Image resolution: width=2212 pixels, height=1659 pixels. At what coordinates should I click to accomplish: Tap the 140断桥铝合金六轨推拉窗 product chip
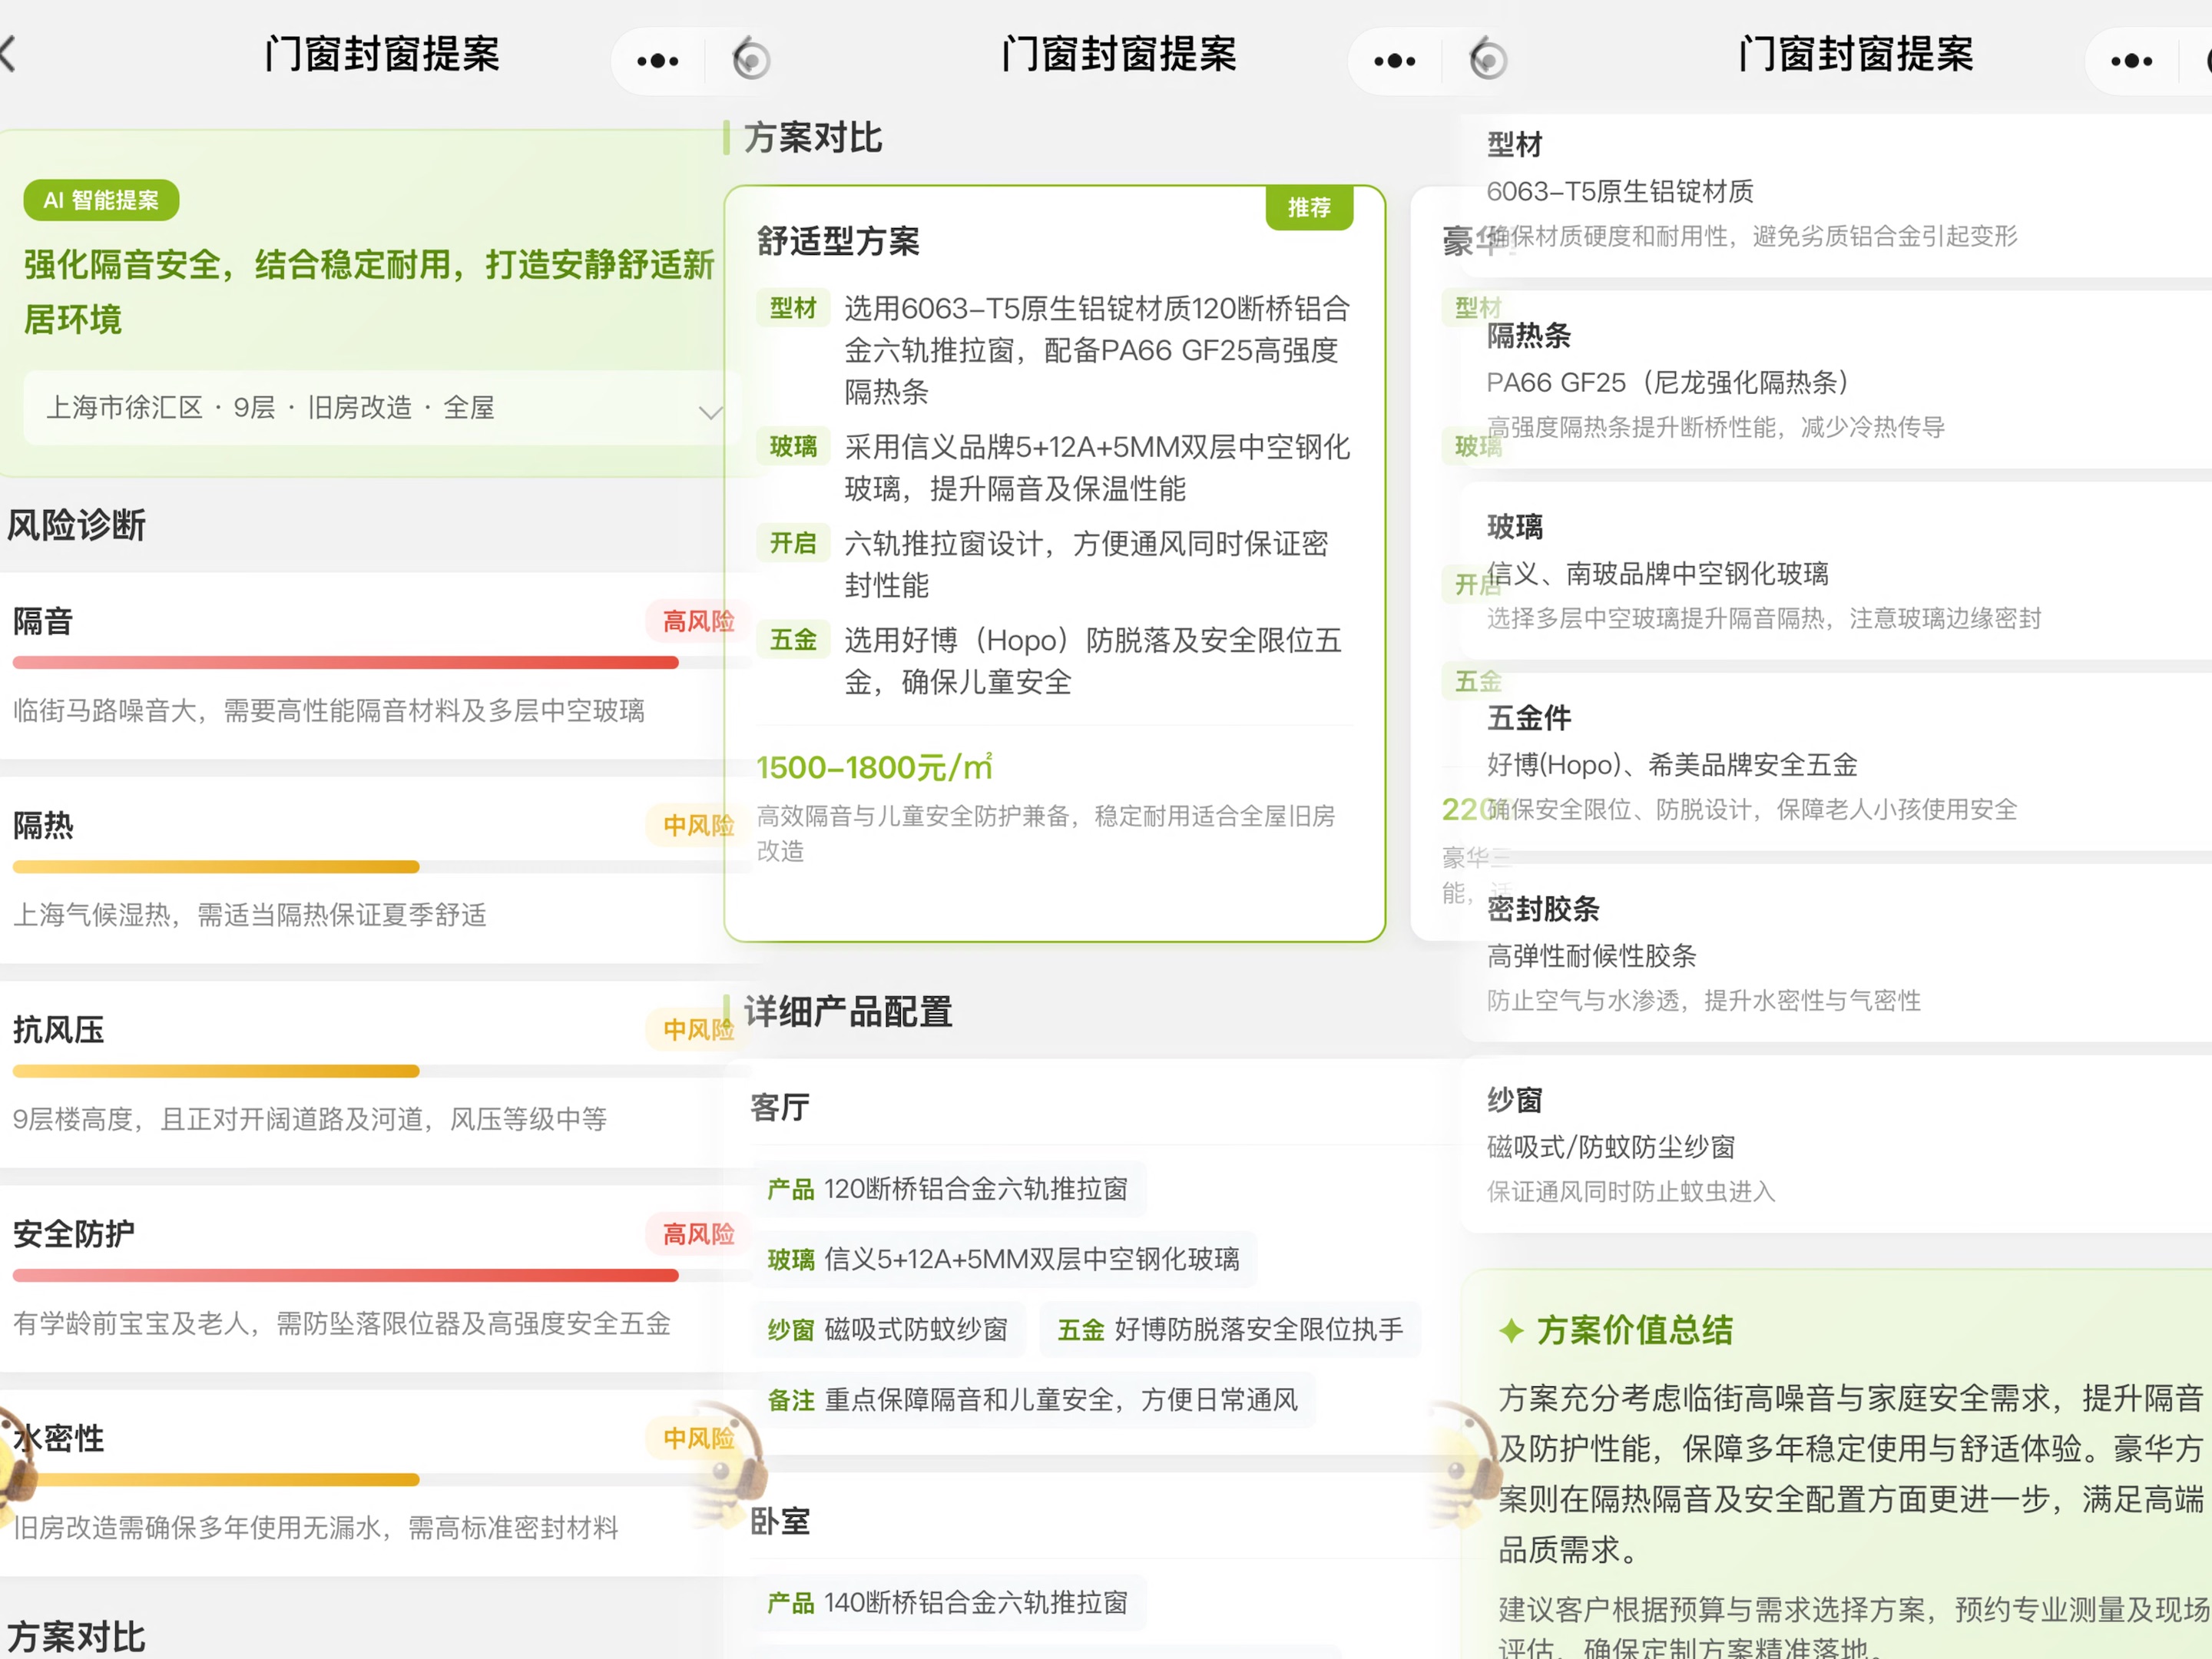(949, 1603)
